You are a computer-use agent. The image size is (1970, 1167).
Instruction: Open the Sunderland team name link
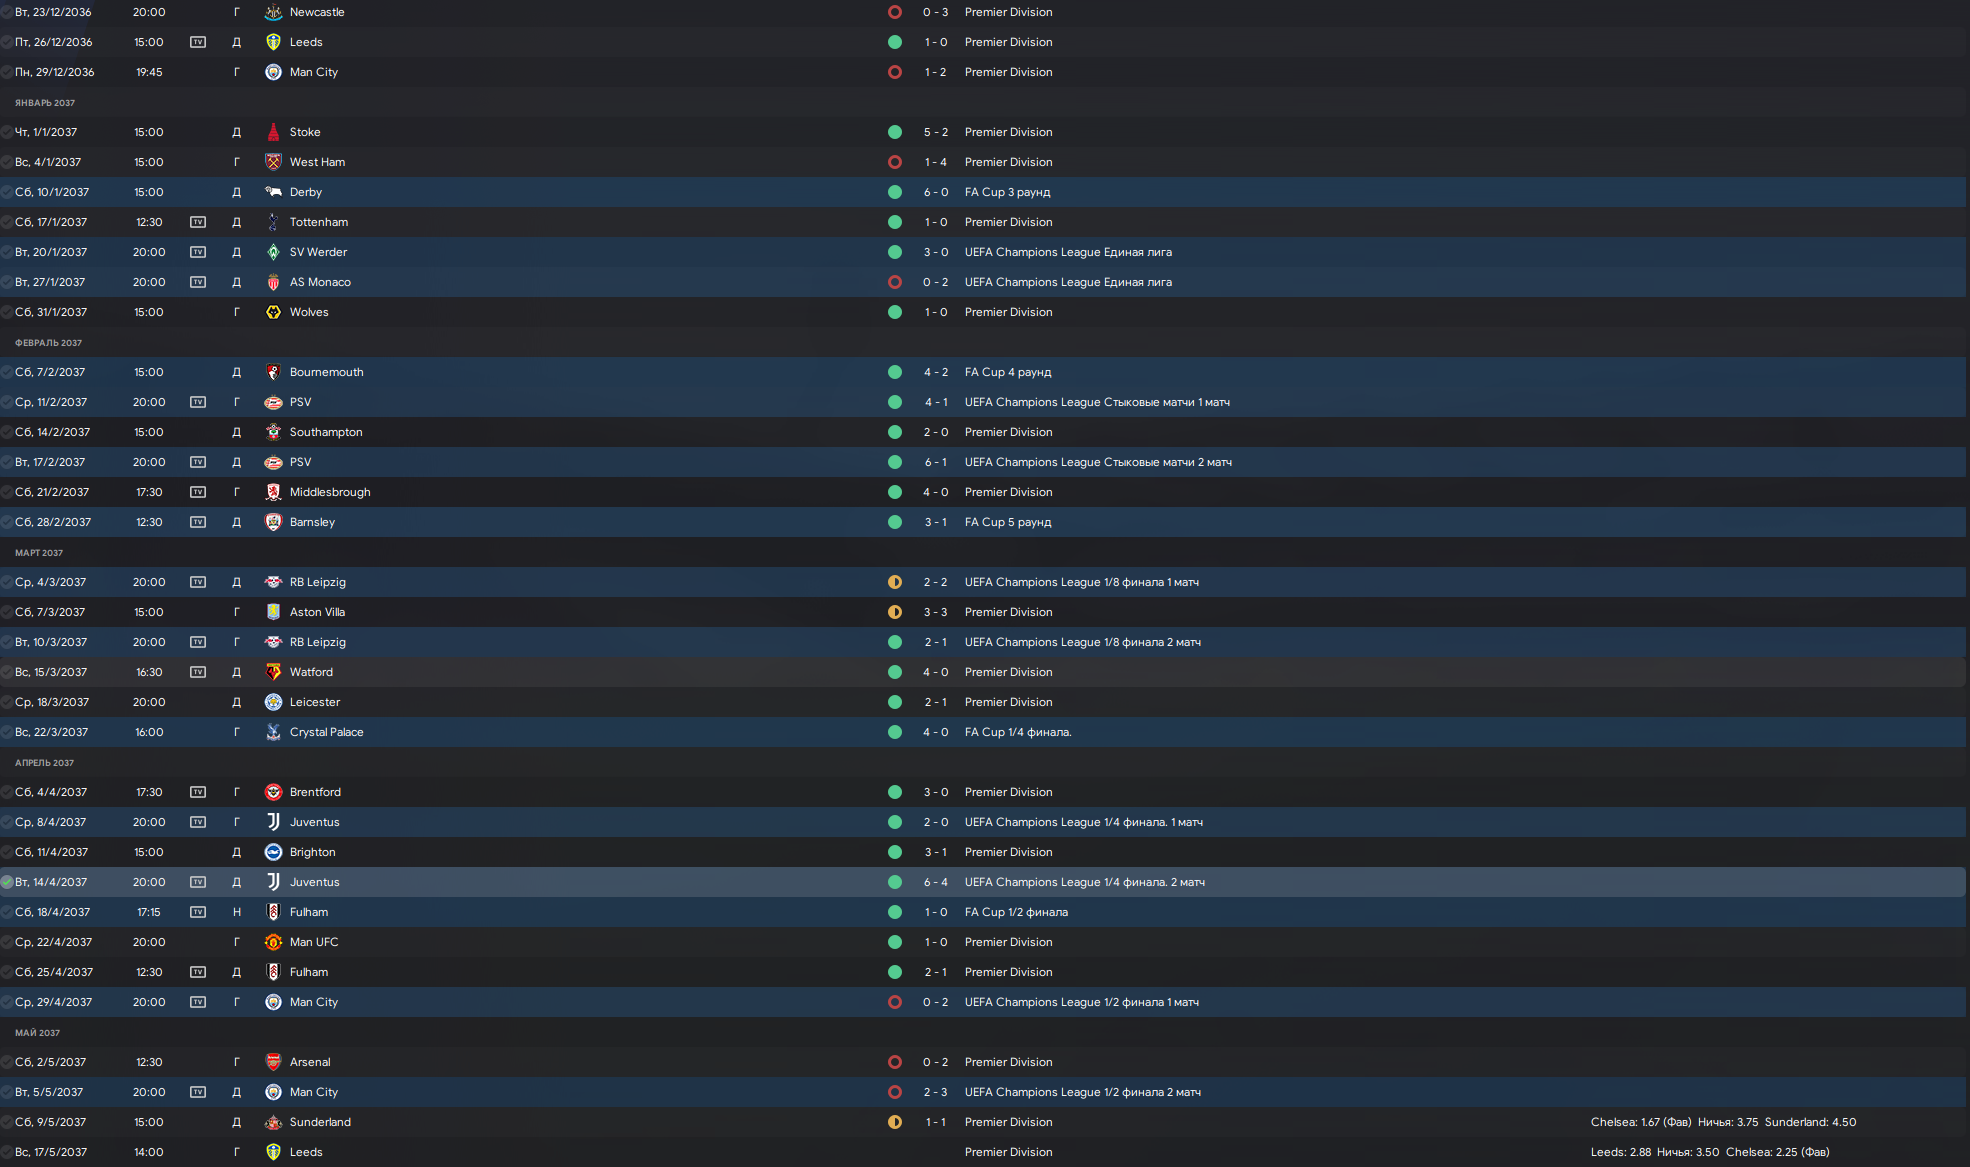pos(320,1122)
